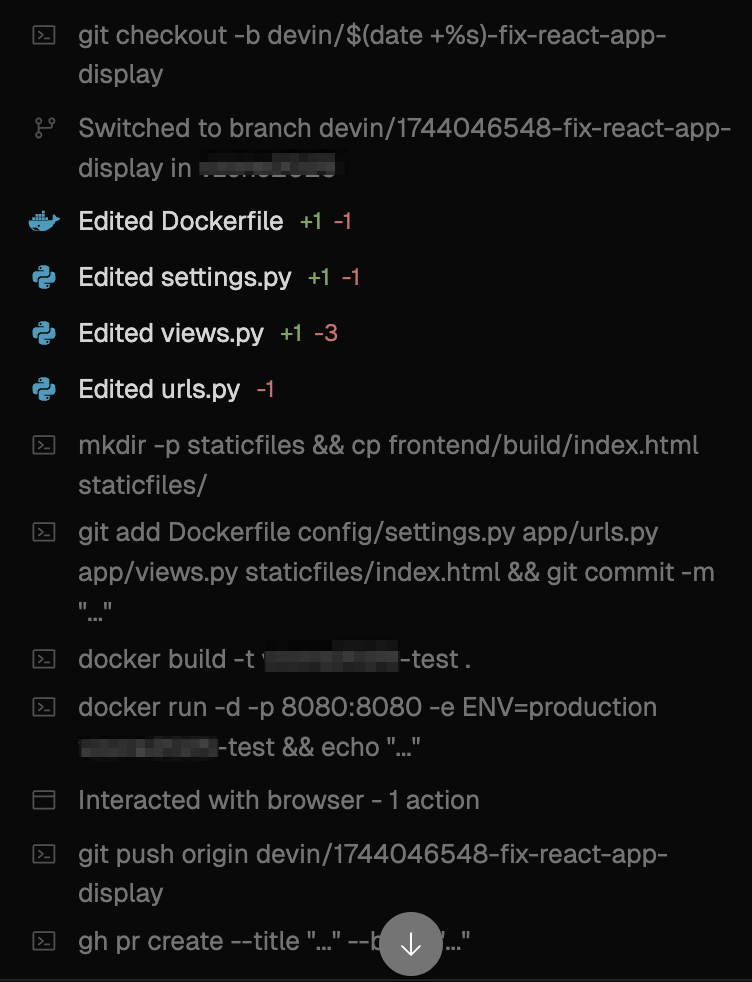Click the Python icon next to urls.py
Image resolution: width=752 pixels, height=982 pixels.
[44, 390]
